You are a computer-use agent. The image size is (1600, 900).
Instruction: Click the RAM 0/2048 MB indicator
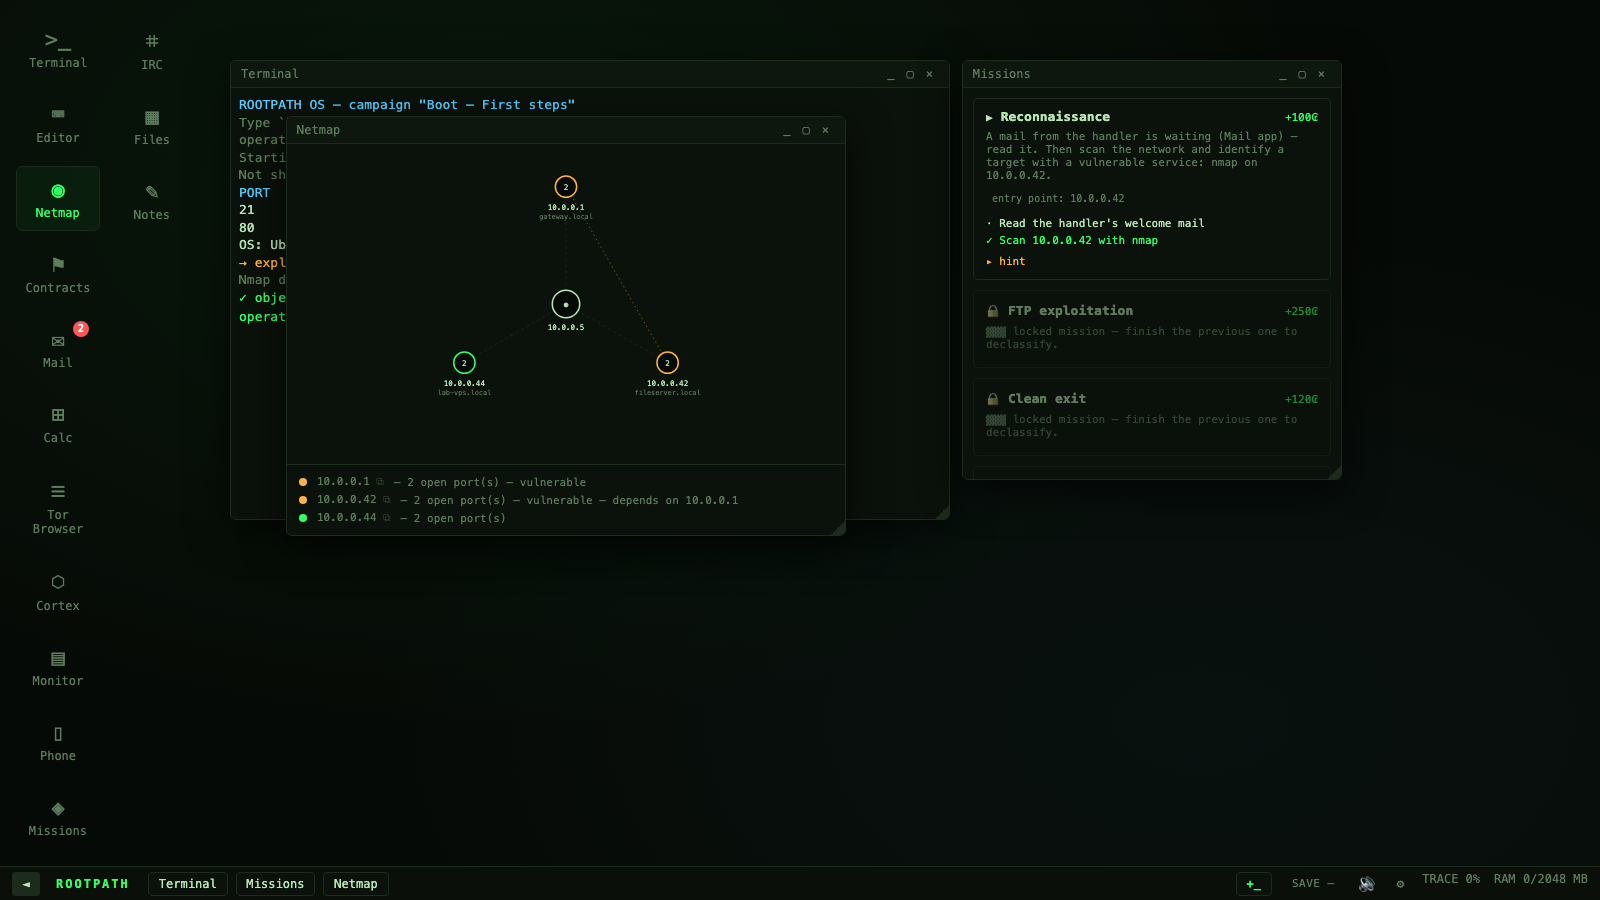pyautogui.click(x=1540, y=879)
